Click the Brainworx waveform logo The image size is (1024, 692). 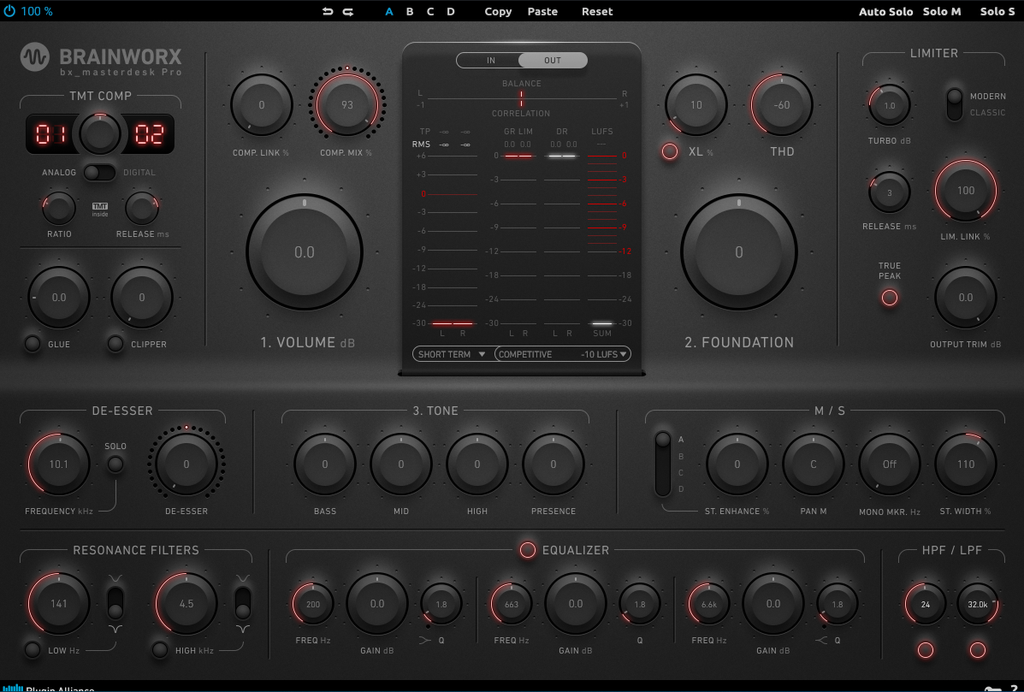click(x=35, y=57)
